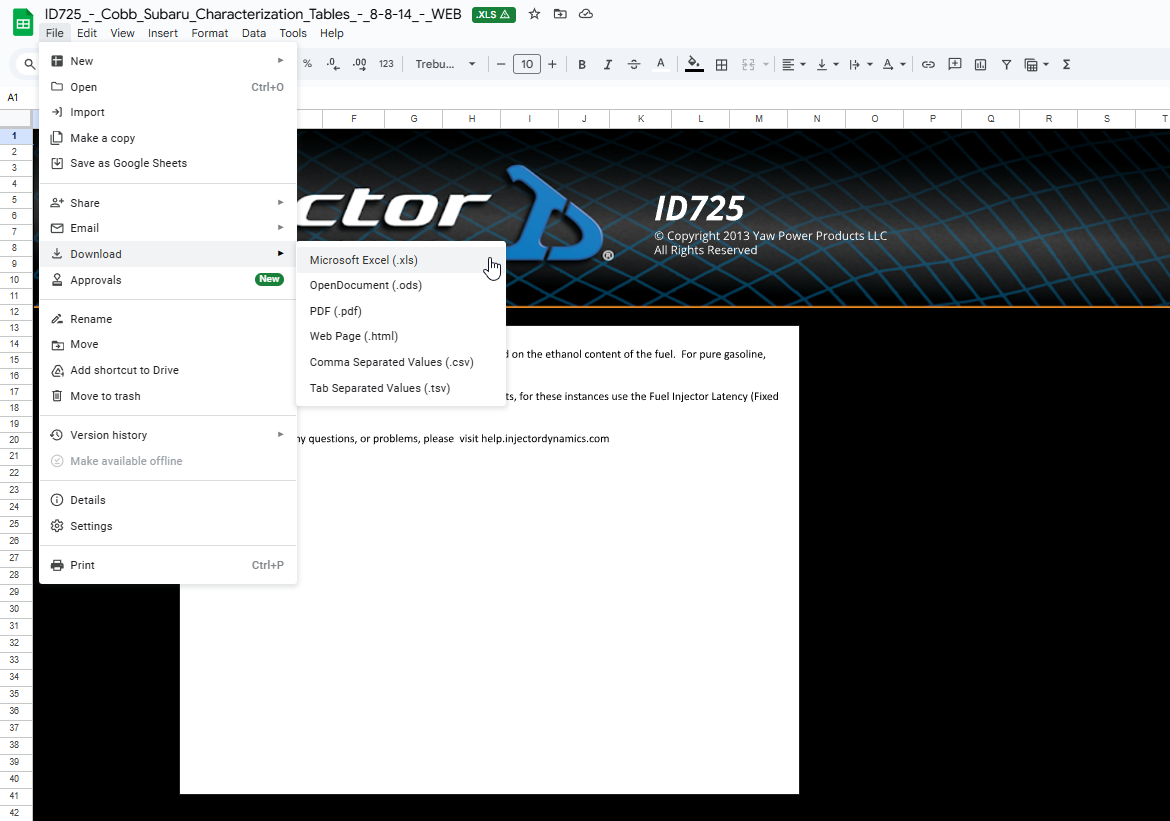Open the text color picker
Image resolution: width=1170 pixels, height=821 pixels.
click(x=660, y=64)
